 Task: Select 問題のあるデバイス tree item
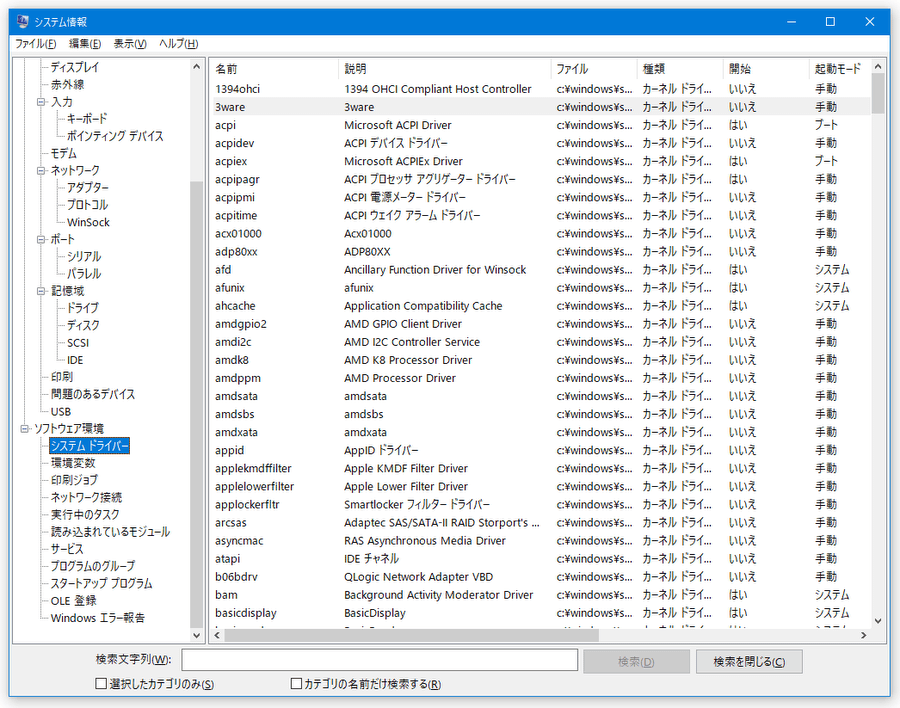point(93,394)
